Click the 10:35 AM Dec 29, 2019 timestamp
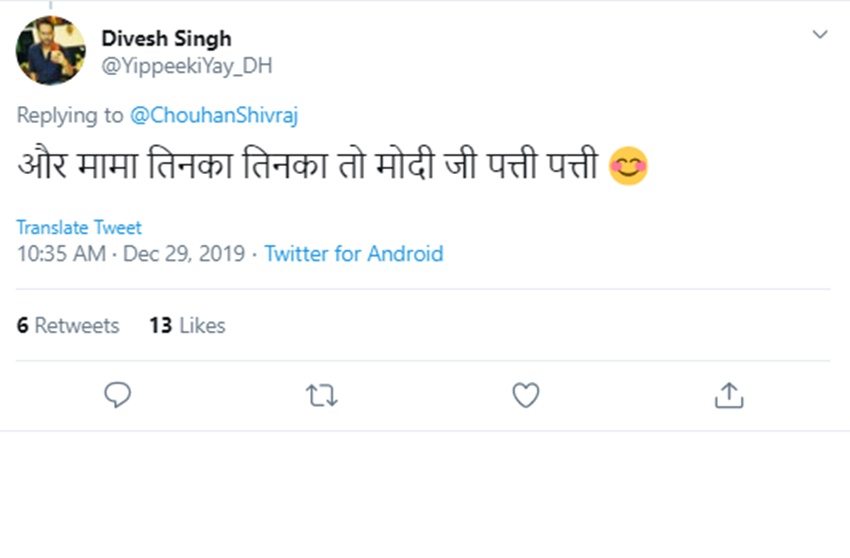Image resolution: width=850 pixels, height=558 pixels. [x=131, y=253]
